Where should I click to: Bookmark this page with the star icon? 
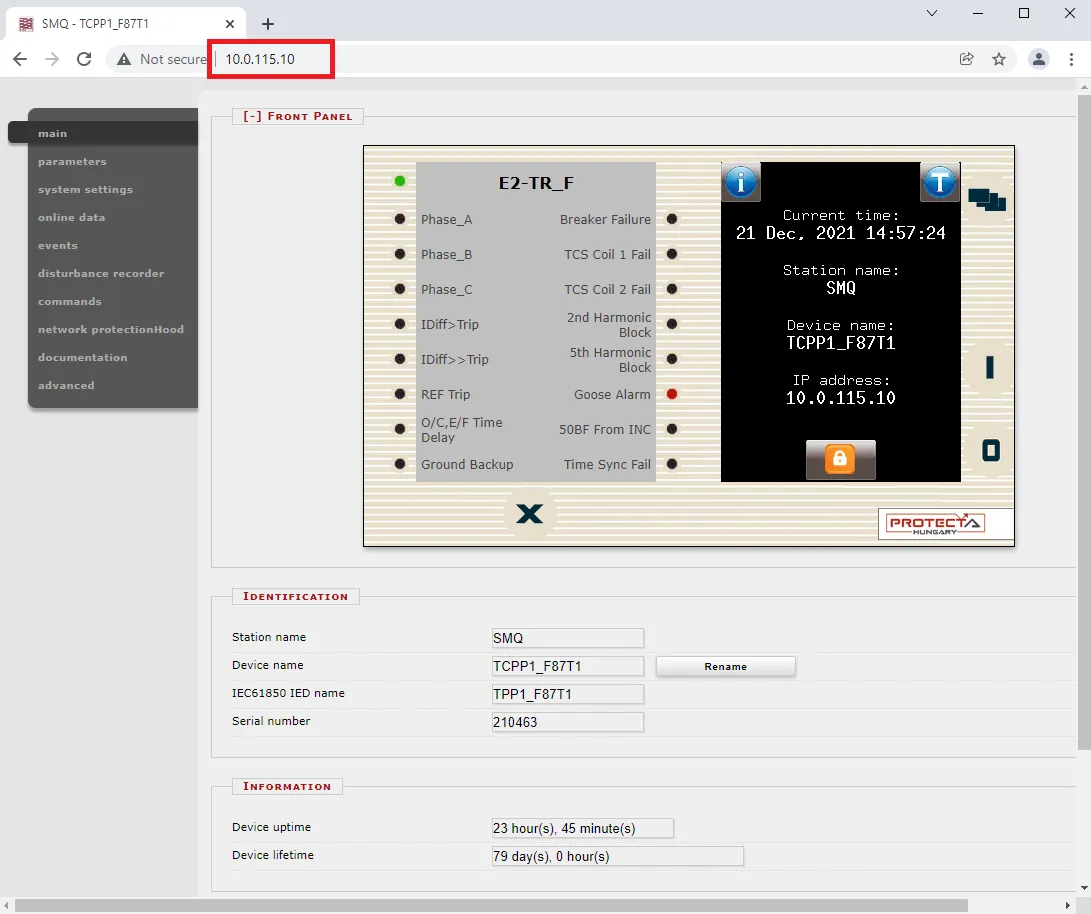click(x=999, y=59)
